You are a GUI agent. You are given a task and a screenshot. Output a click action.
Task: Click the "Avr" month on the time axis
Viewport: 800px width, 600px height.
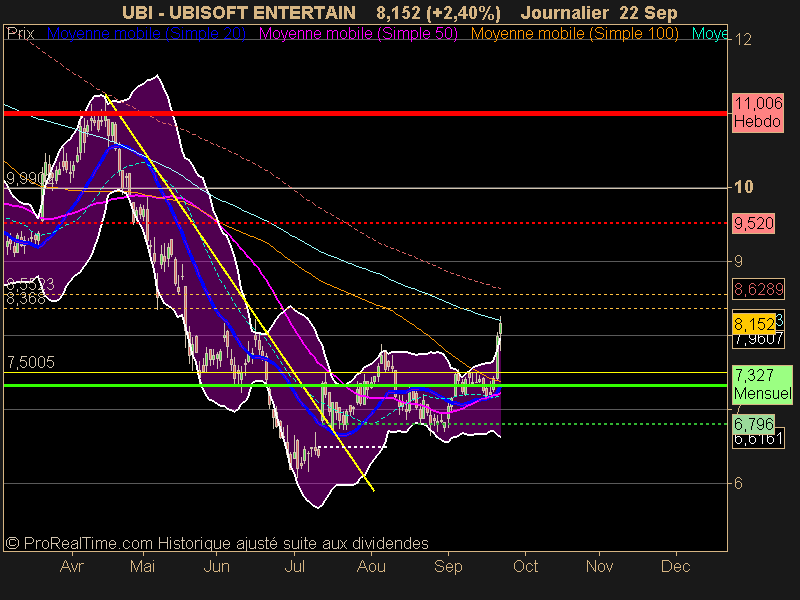[71, 566]
